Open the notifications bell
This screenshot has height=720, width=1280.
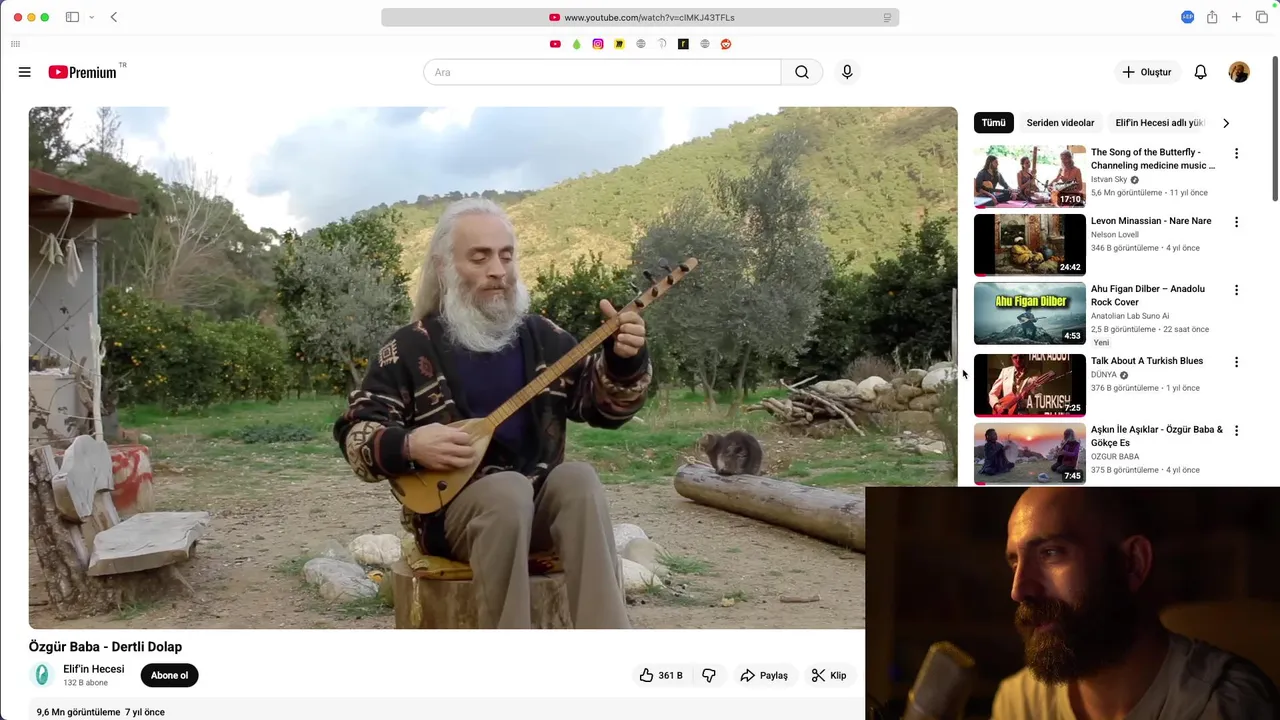click(1201, 72)
